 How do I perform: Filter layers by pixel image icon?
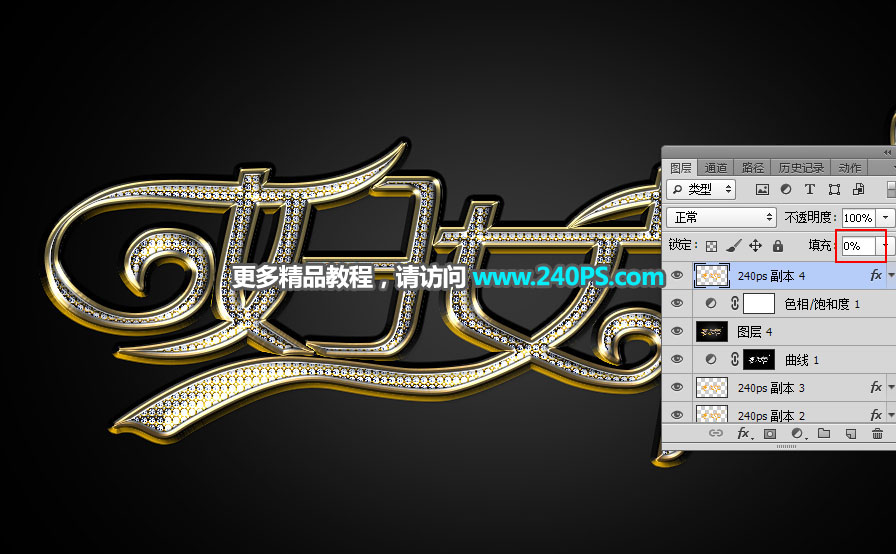pos(762,190)
